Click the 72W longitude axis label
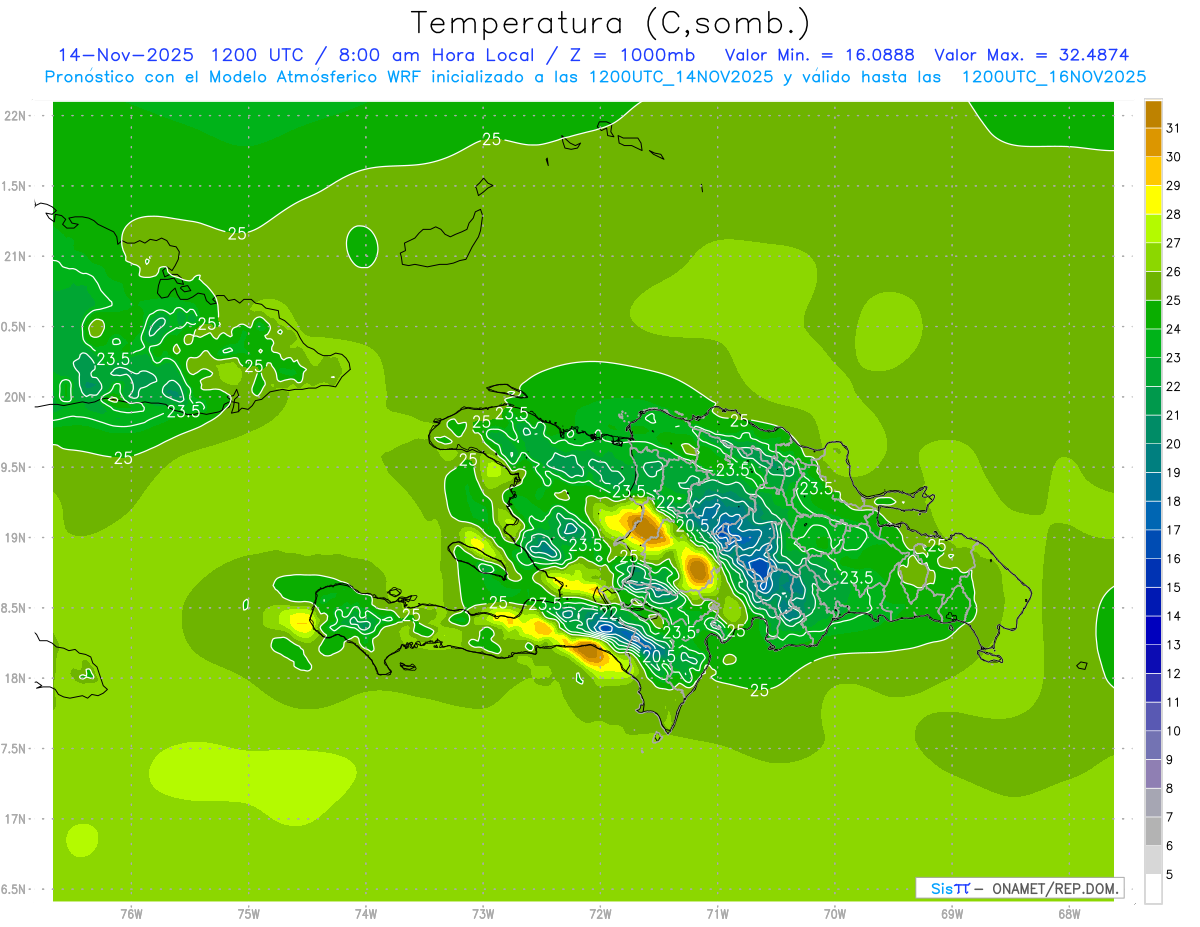Image resolution: width=1200 pixels, height=927 pixels. [600, 914]
